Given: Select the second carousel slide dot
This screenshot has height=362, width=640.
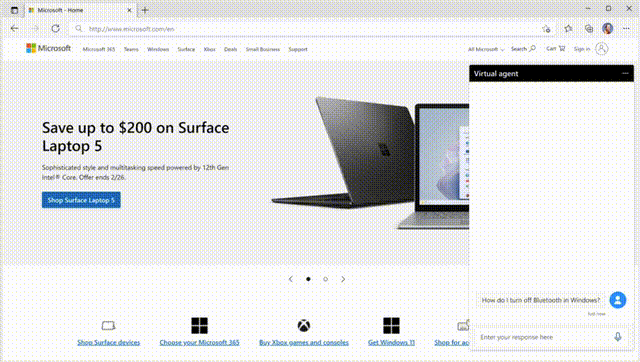Looking at the screenshot, I should click(x=325, y=279).
